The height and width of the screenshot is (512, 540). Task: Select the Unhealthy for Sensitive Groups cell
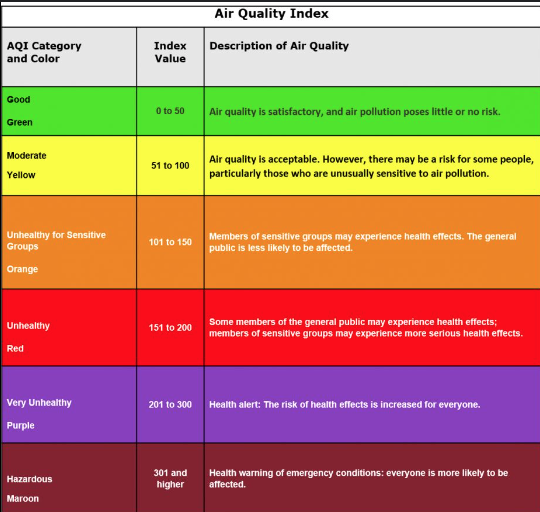[69, 242]
